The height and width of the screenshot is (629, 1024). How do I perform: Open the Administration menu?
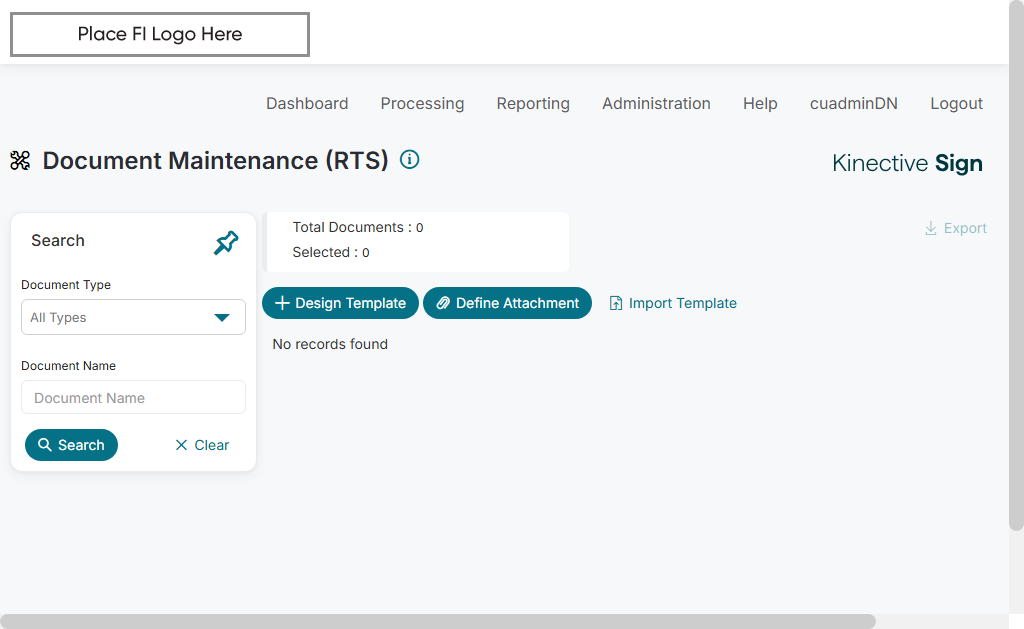pyautogui.click(x=656, y=103)
